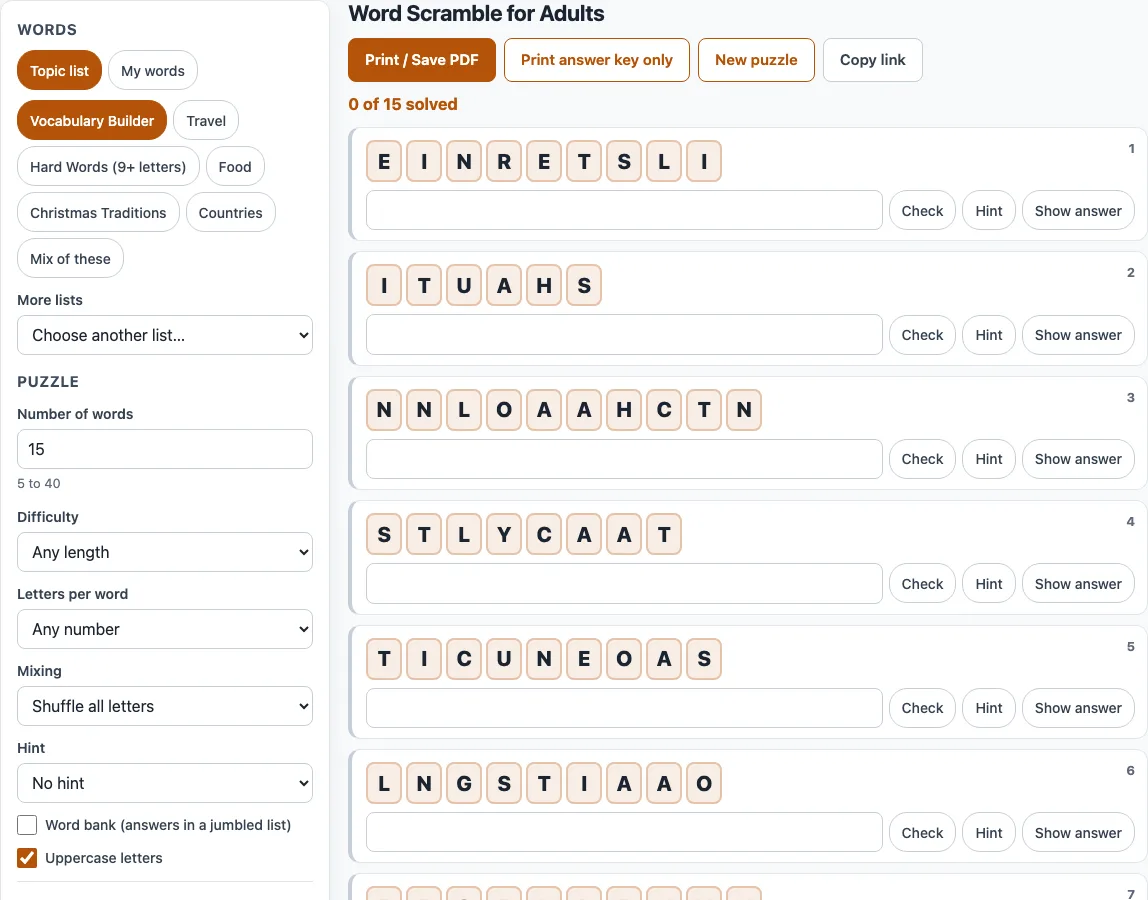Image resolution: width=1148 pixels, height=900 pixels.
Task: Click the answer field for ITUAHS
Action: pos(625,335)
